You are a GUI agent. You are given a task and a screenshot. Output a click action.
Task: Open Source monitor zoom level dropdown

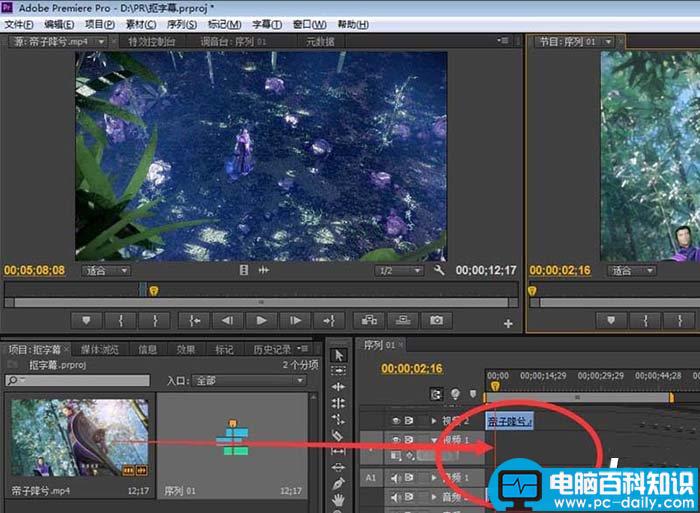(106, 271)
